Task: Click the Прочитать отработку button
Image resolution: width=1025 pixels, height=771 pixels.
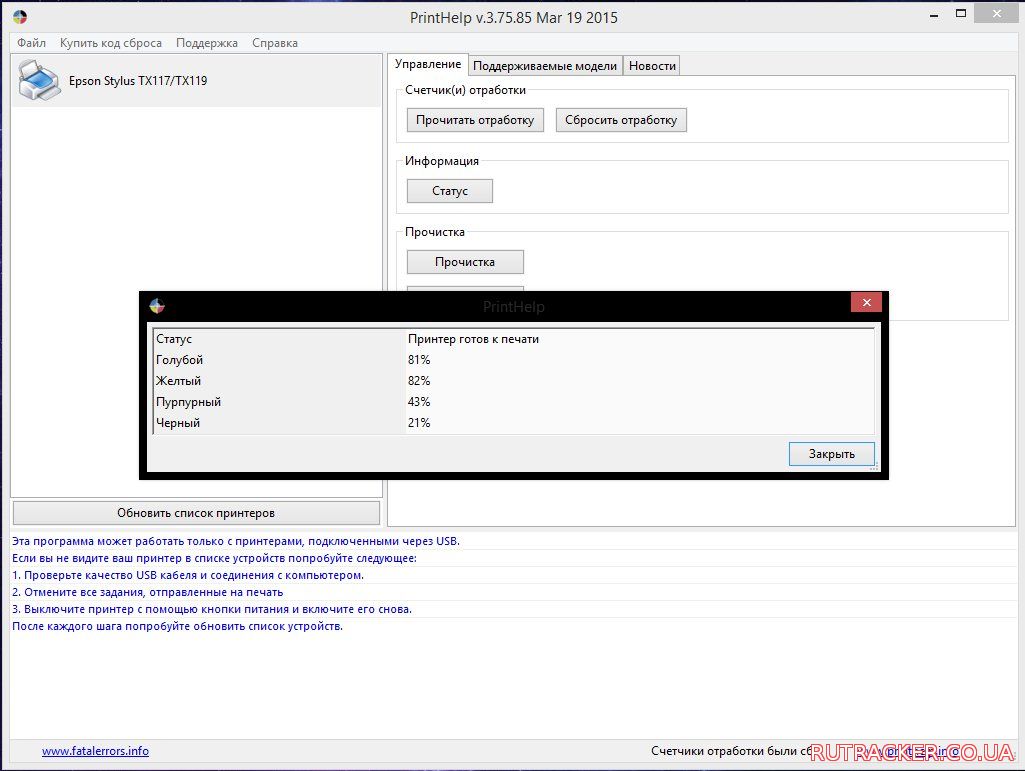Action: (x=475, y=120)
